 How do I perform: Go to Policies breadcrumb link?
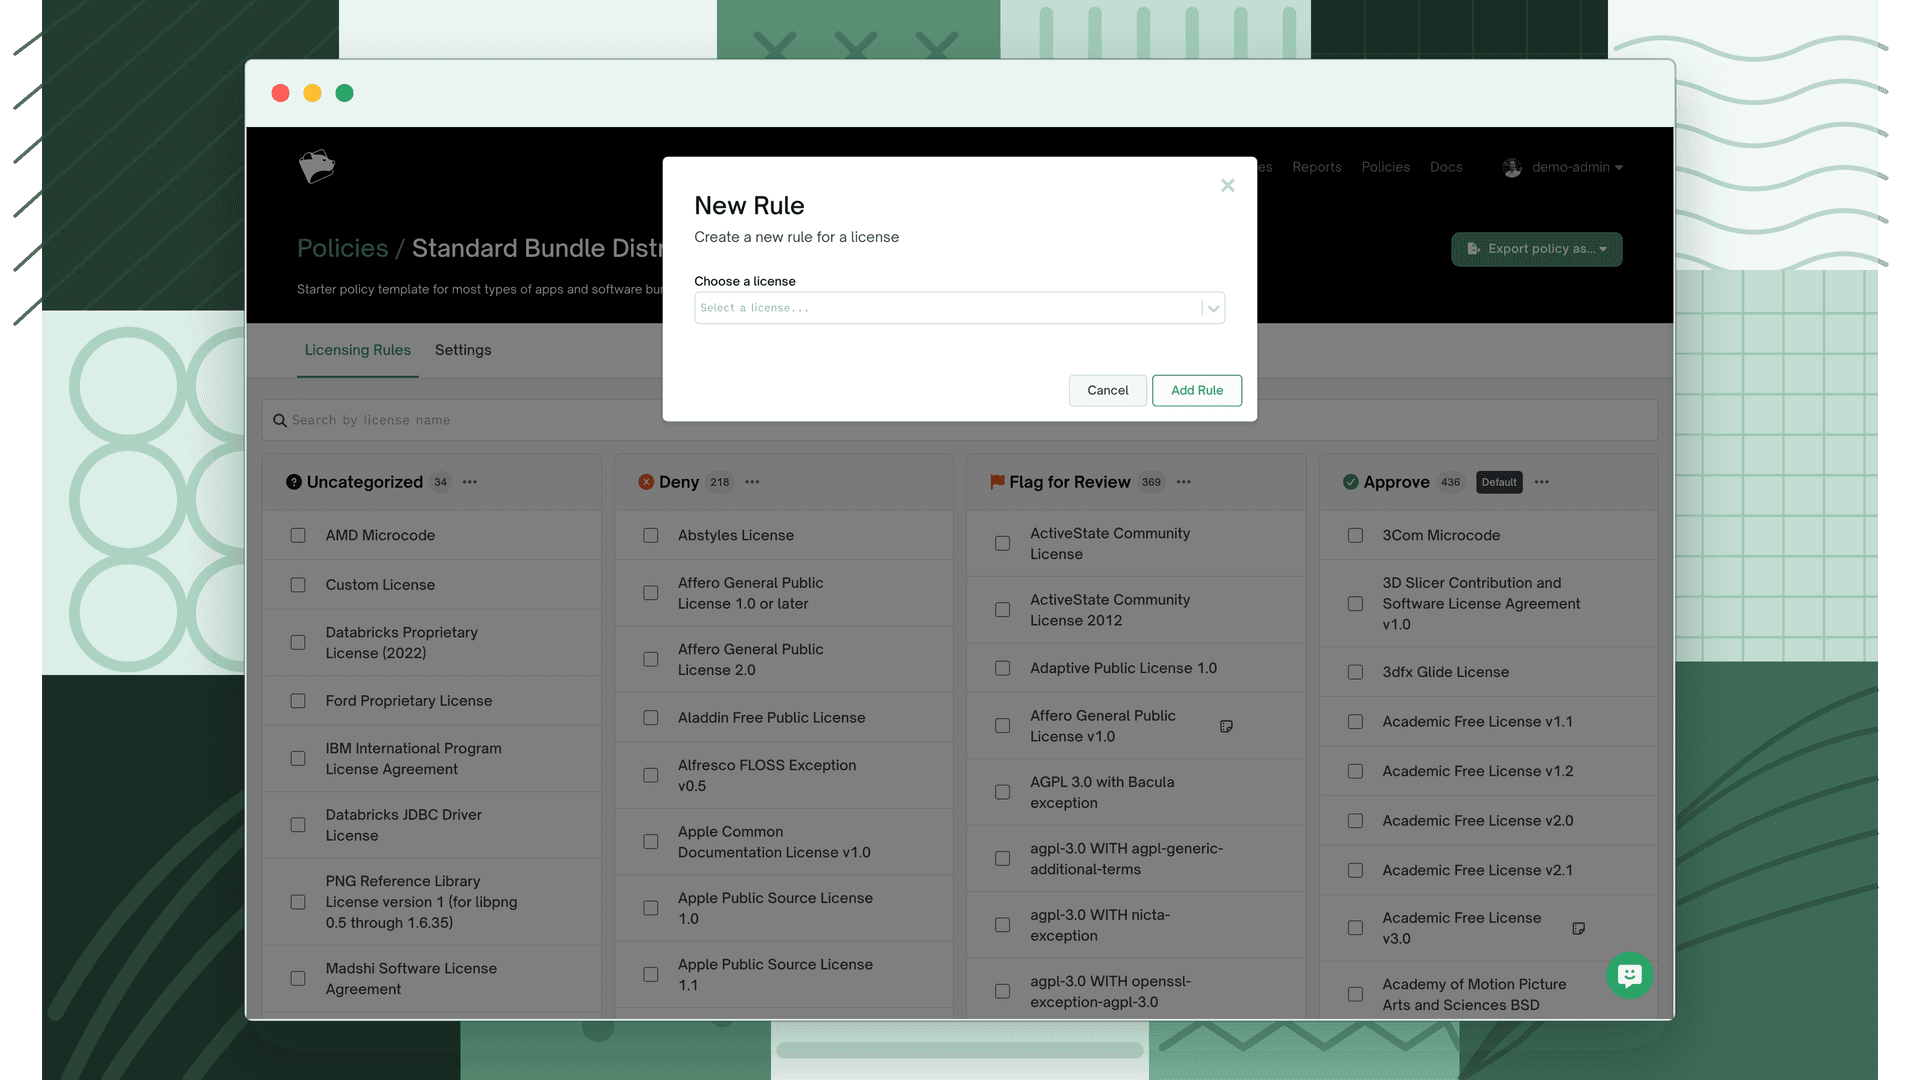coord(342,248)
